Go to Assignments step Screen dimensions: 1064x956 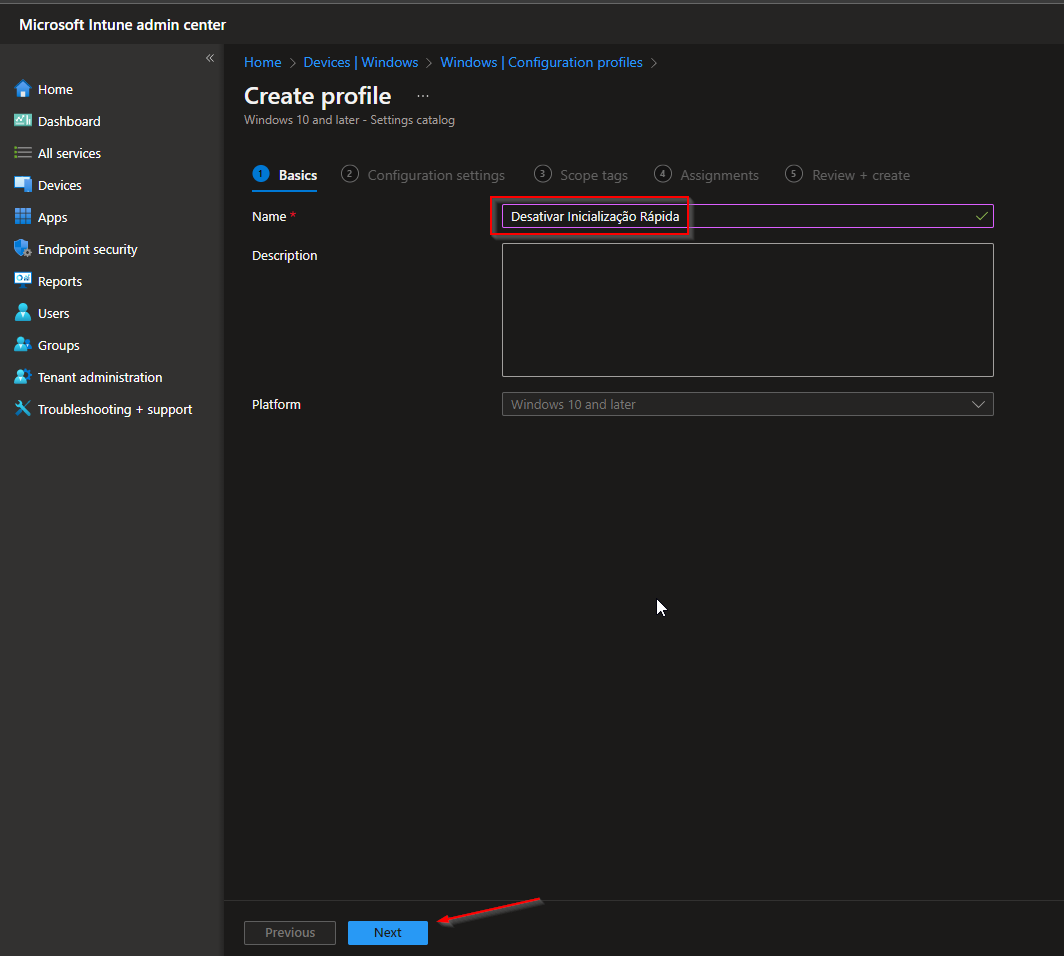(x=706, y=175)
